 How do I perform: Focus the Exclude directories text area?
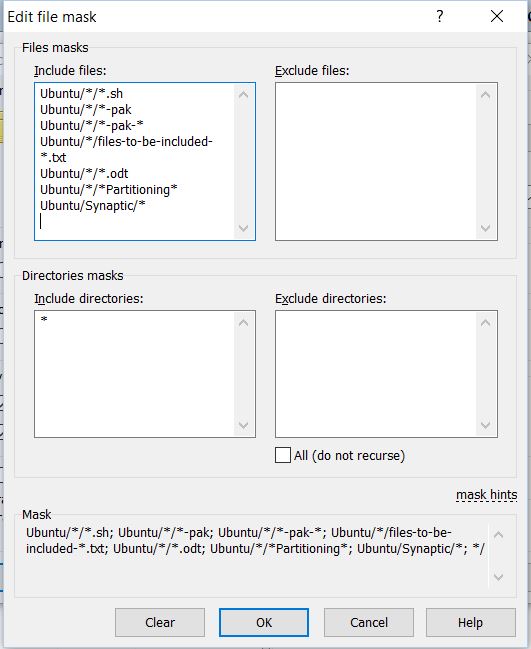click(376, 374)
